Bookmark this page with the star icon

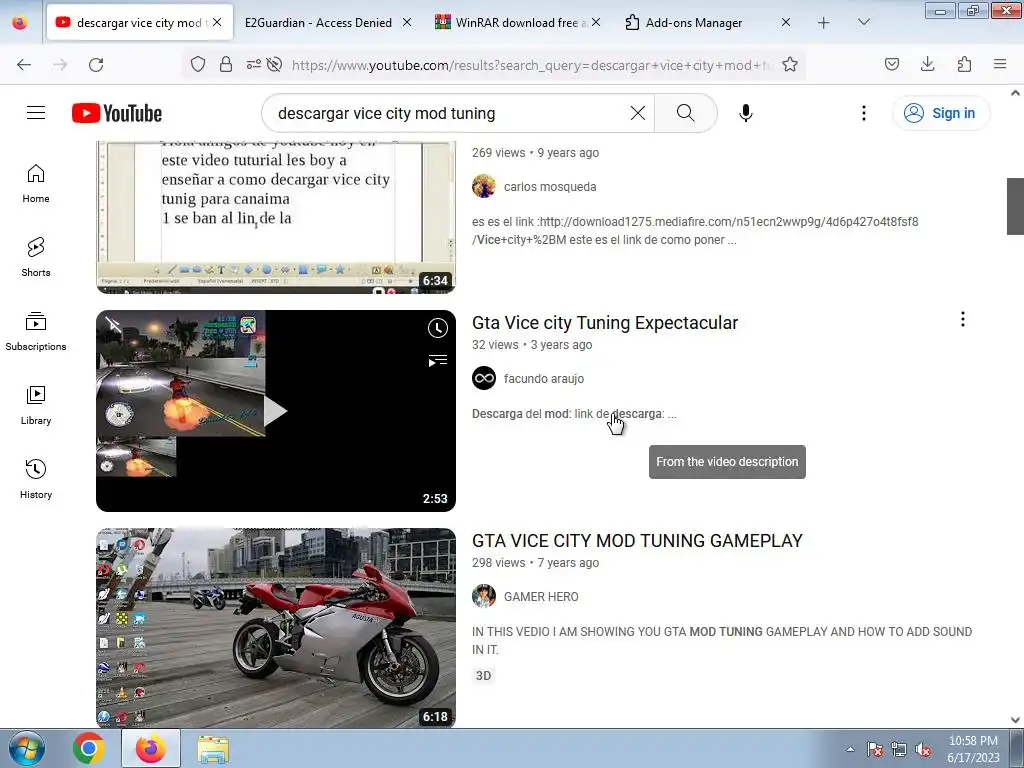(x=790, y=64)
